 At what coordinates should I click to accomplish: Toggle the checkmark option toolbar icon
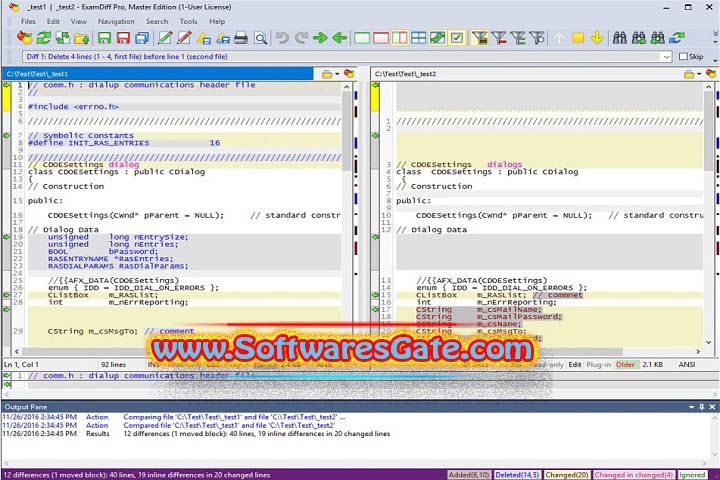click(456, 38)
